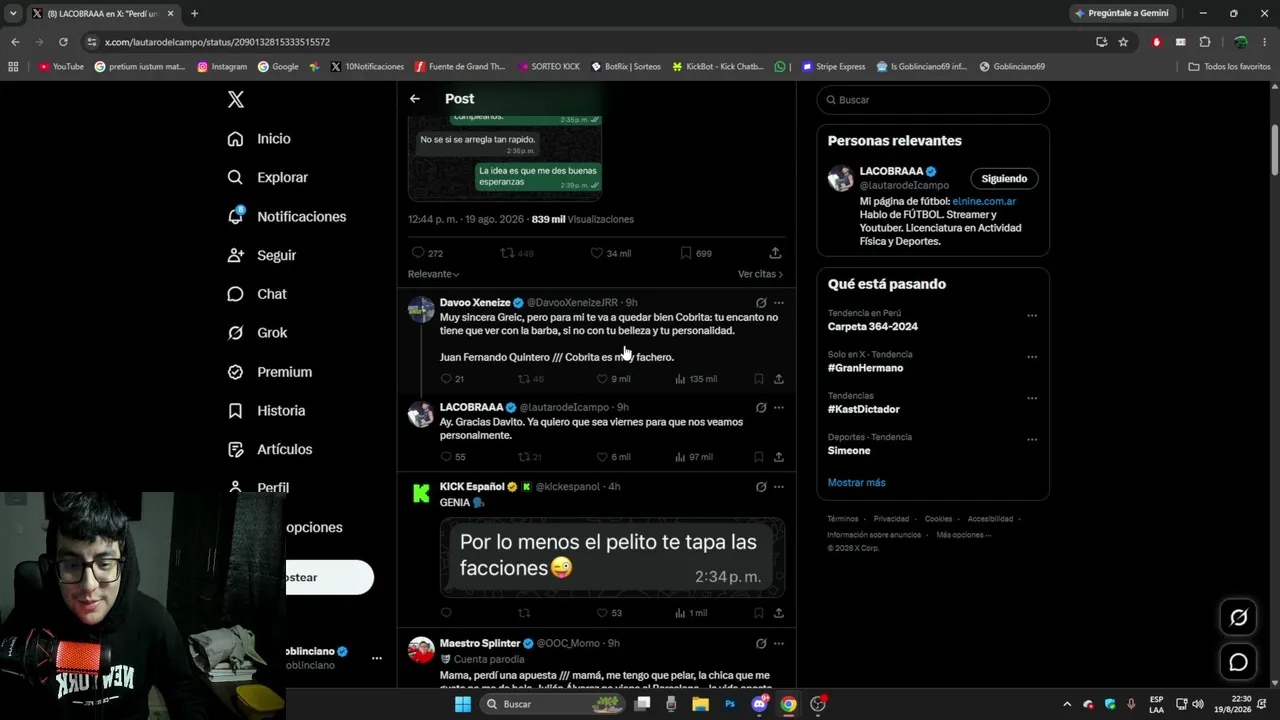Open the YouTube bookmark
The width and height of the screenshot is (1280, 720).
(61, 67)
